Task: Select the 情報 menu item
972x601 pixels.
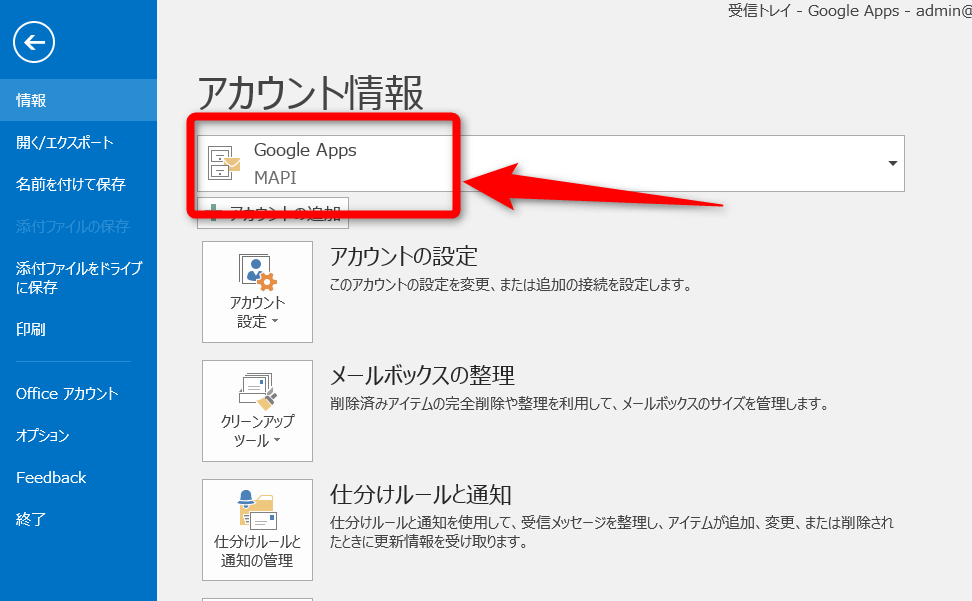Action: click(78, 100)
